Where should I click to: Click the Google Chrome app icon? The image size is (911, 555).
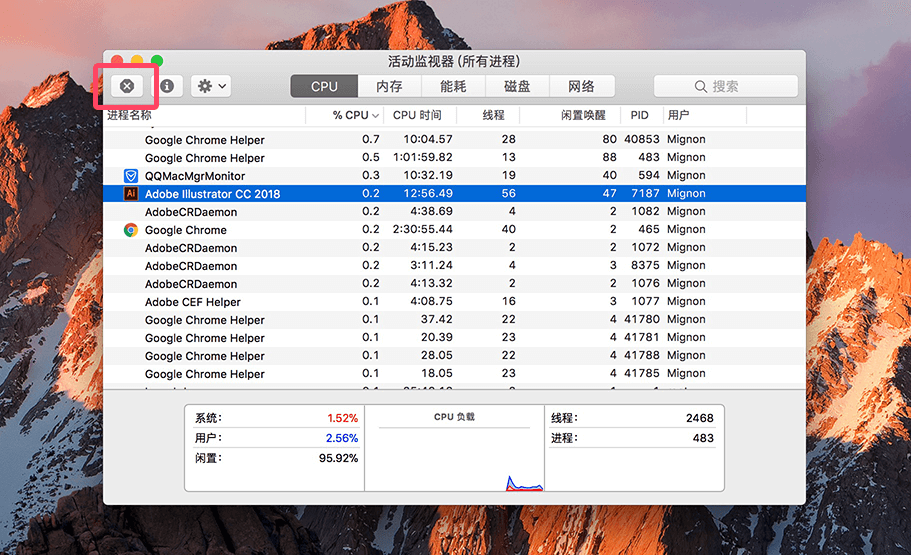tap(131, 230)
